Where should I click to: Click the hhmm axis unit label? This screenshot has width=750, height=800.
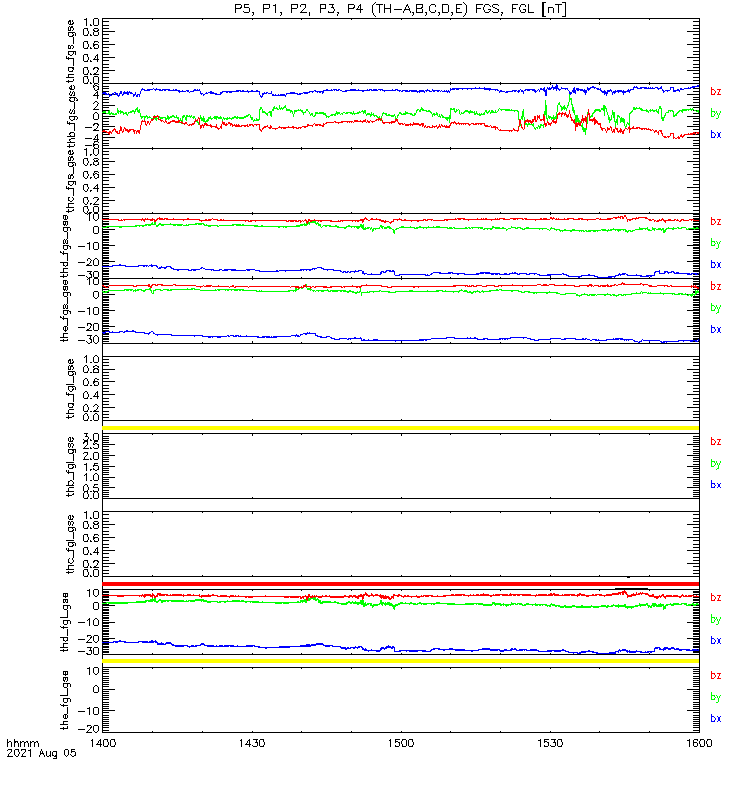pos(22,743)
